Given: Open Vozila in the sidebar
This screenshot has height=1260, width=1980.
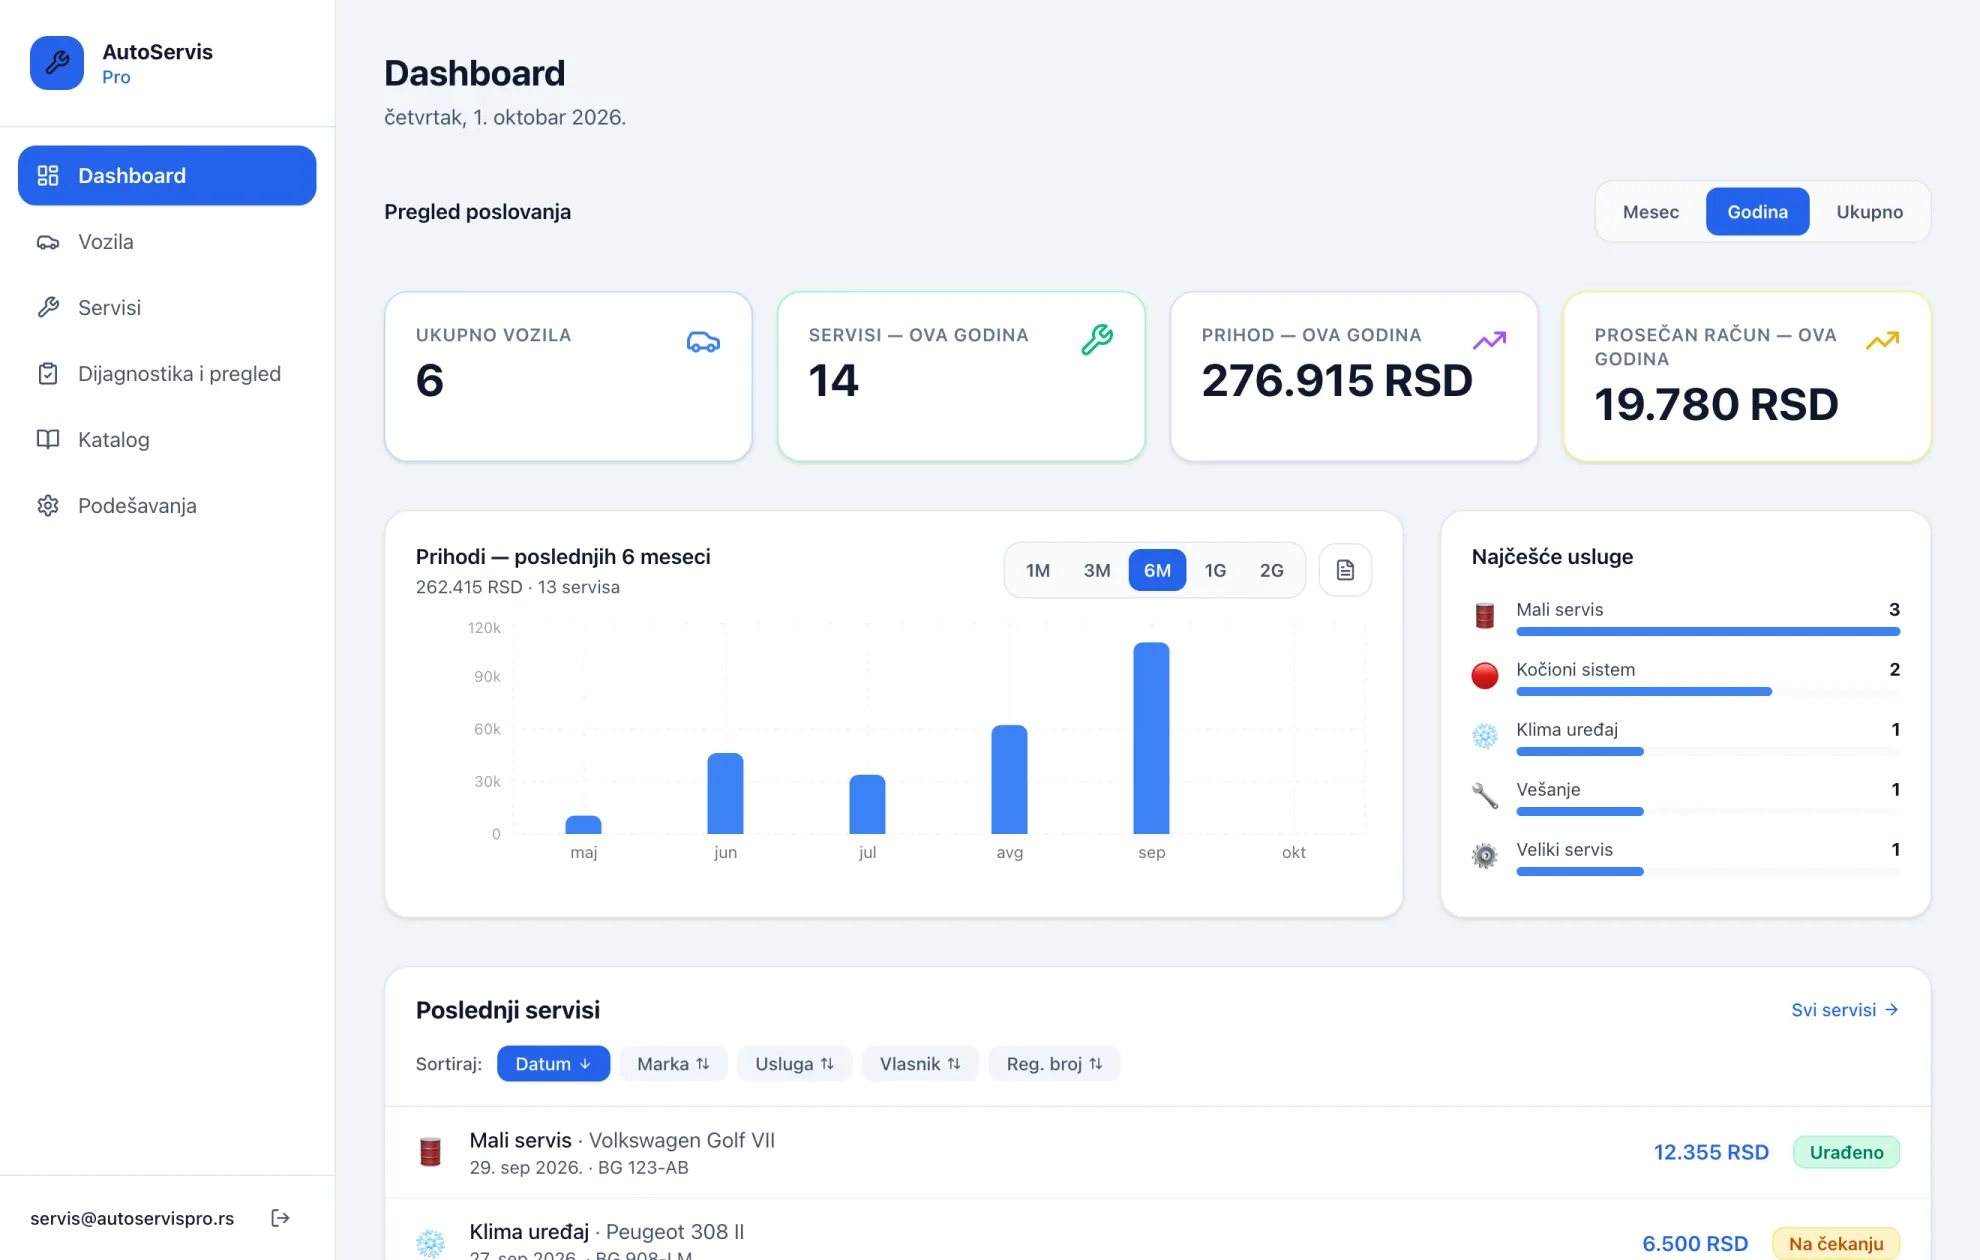Looking at the screenshot, I should 167,241.
